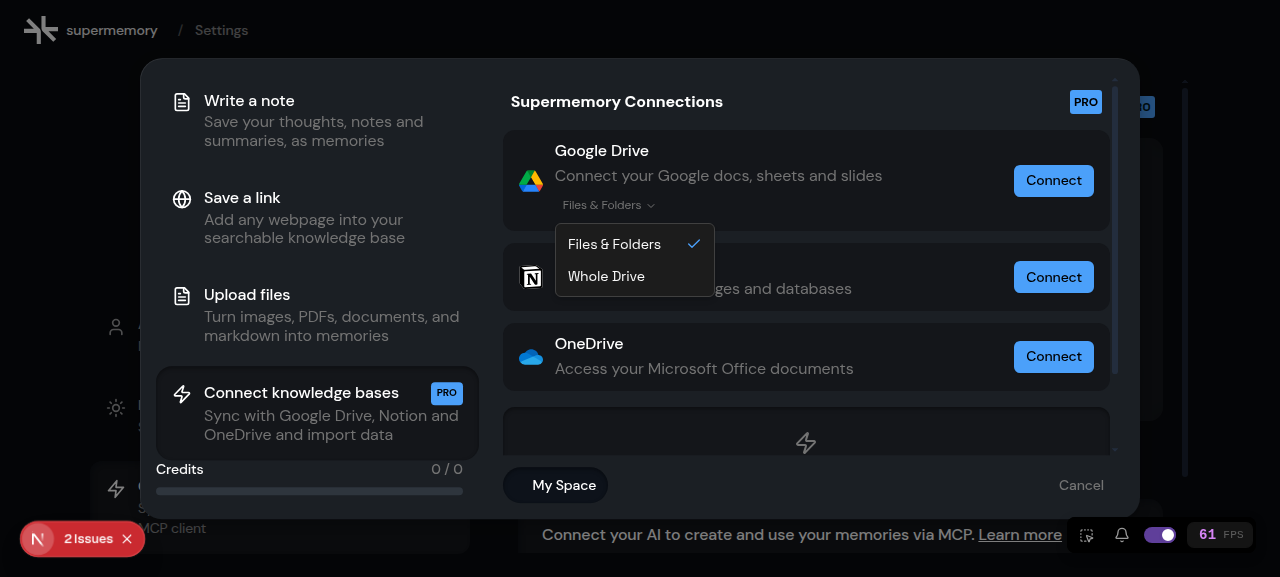Click the PRO badge on Connect knowledge bases
The width and height of the screenshot is (1280, 577).
click(447, 393)
